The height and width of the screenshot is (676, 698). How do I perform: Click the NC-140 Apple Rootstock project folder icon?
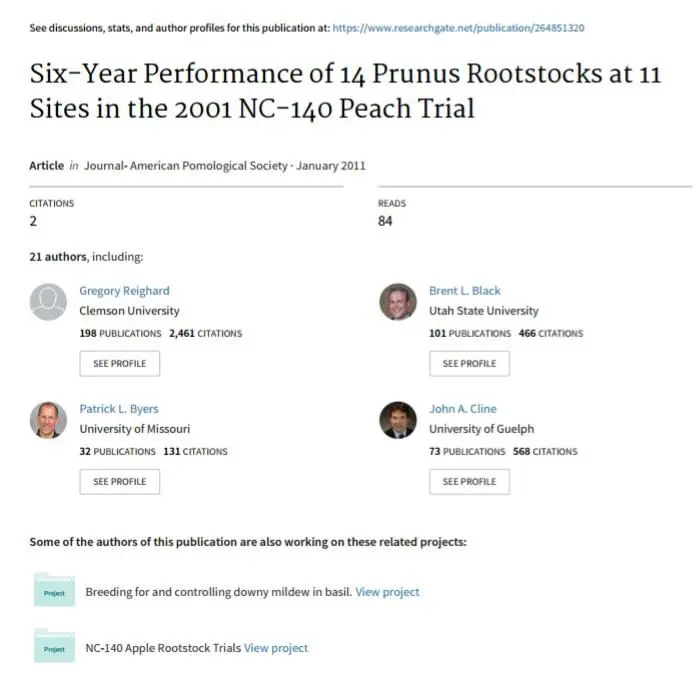[x=54, y=646]
